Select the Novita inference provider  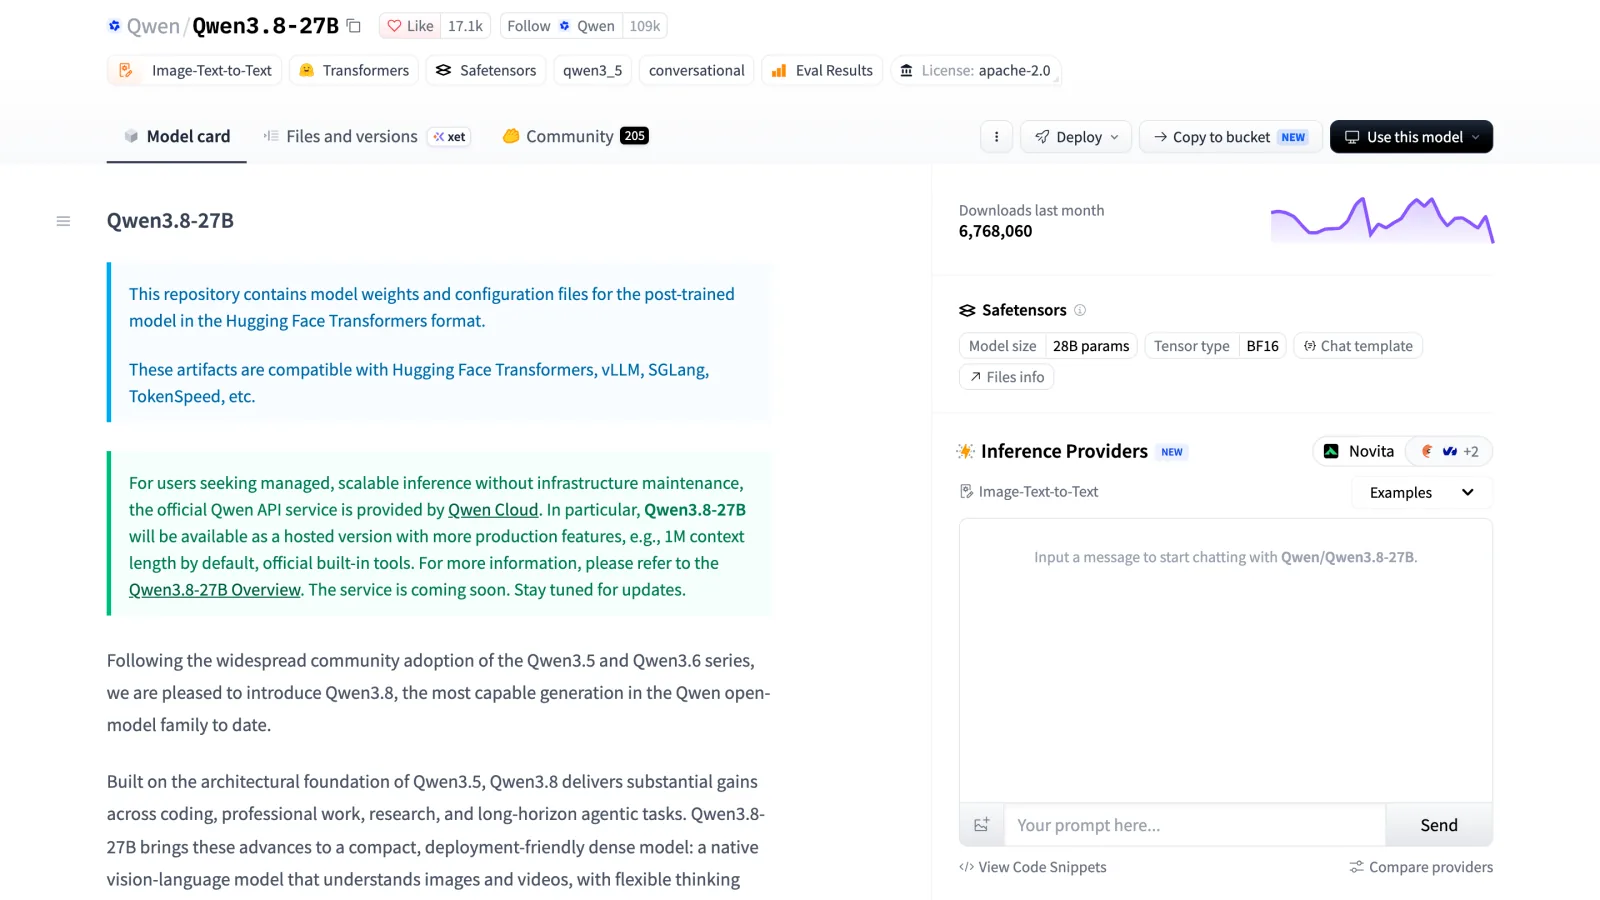[x=1359, y=451]
